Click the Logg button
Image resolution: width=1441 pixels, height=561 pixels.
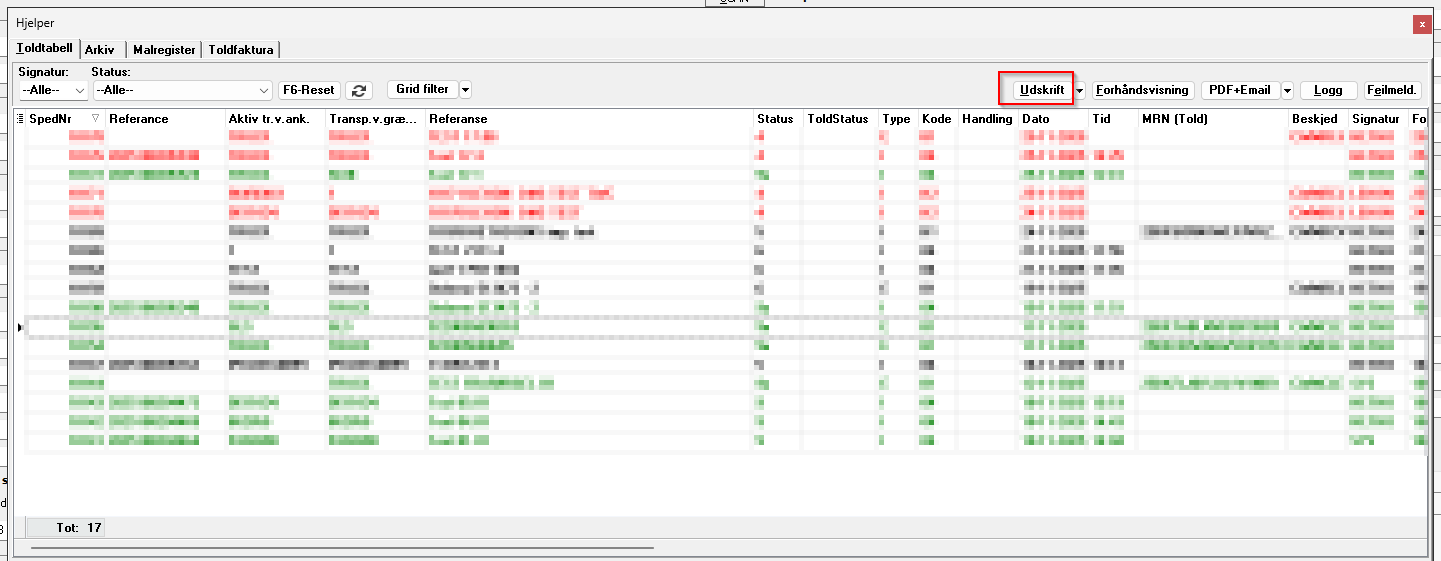pyautogui.click(x=1328, y=90)
